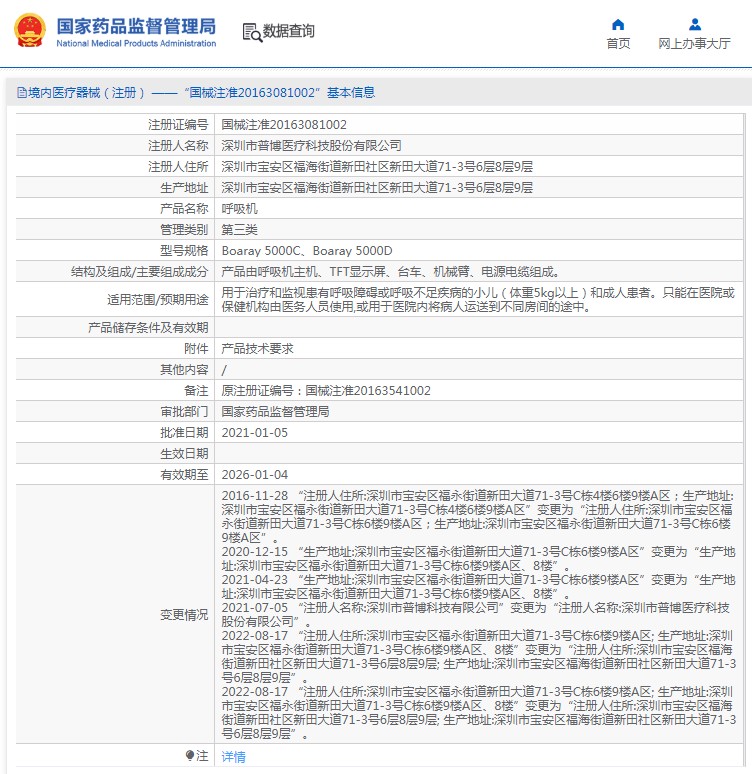Viewport: 752px width, 774px height.
Task: Click the 适用范围 intended use description
Action: (x=478, y=300)
